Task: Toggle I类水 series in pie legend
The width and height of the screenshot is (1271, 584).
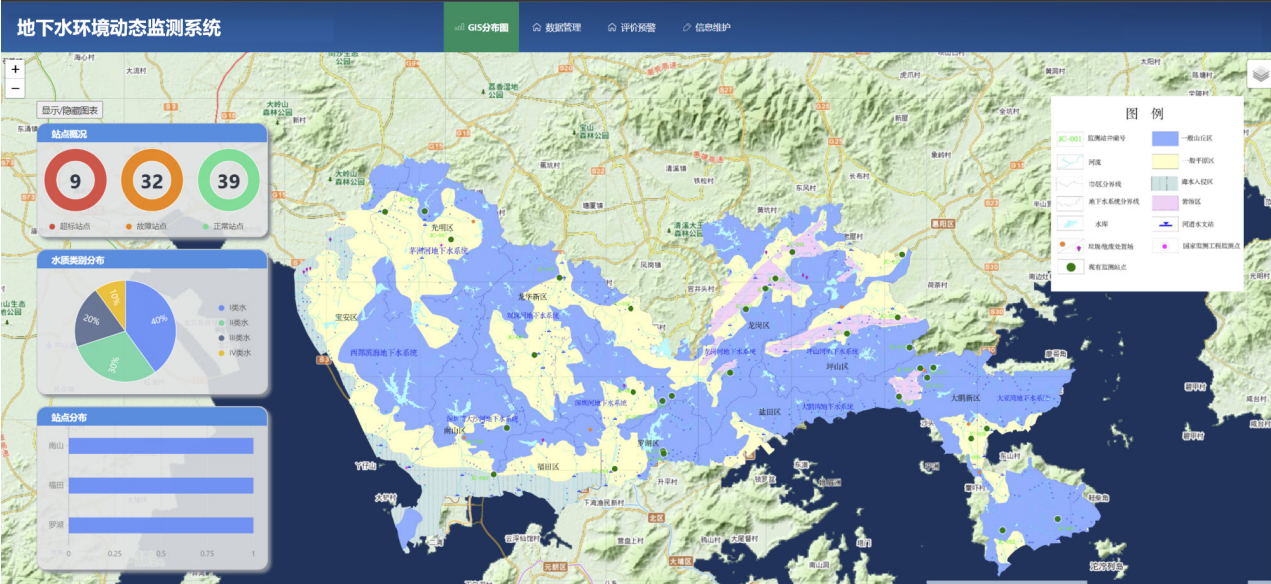Action: point(234,307)
